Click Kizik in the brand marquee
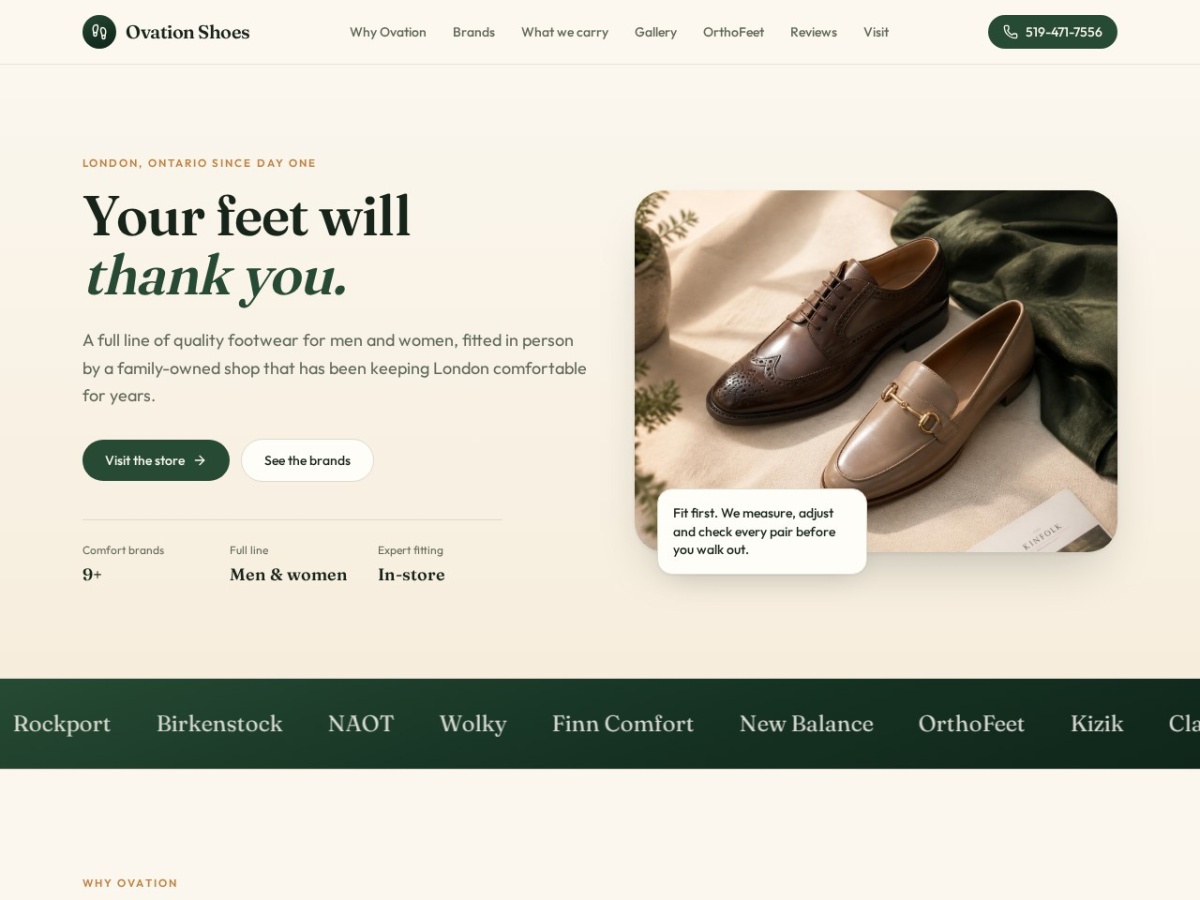The image size is (1200, 900). [x=1097, y=724]
